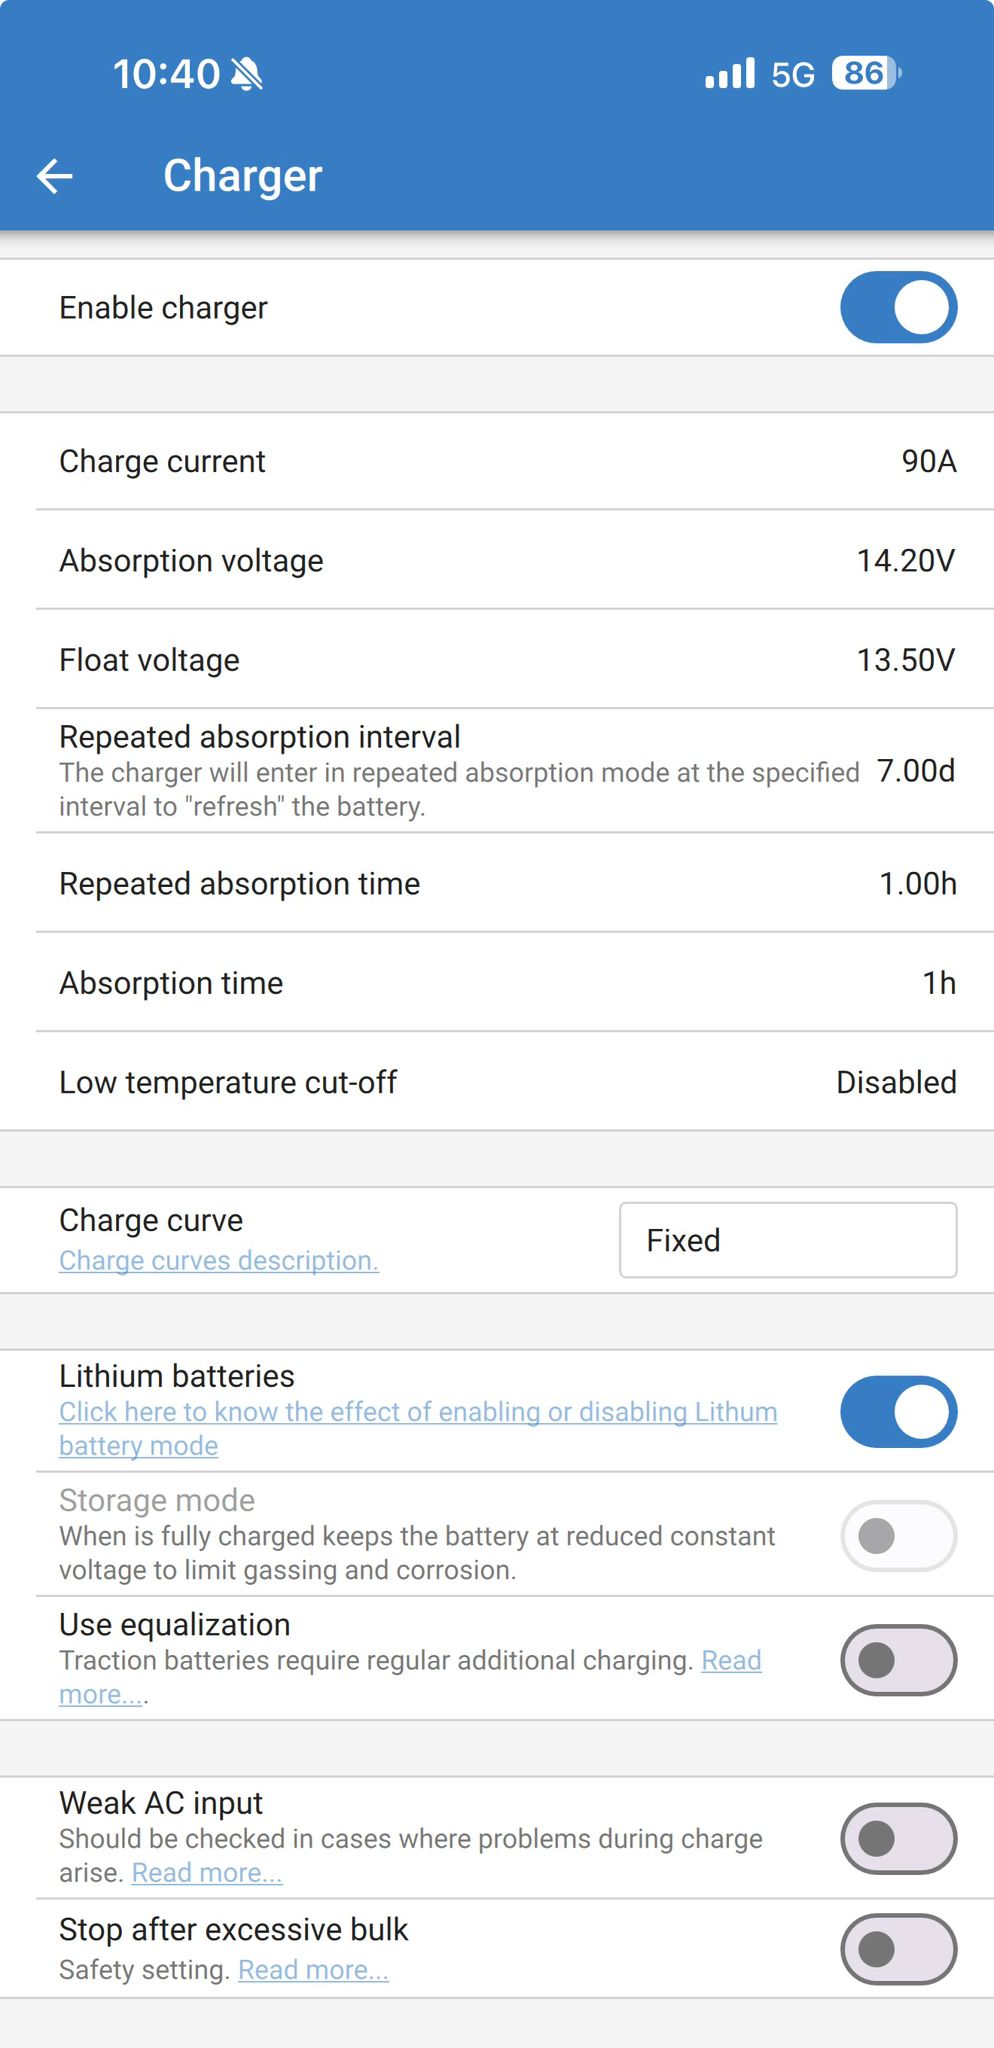Edit the Charge current 90A value
The width and height of the screenshot is (994, 2048).
tap(928, 461)
